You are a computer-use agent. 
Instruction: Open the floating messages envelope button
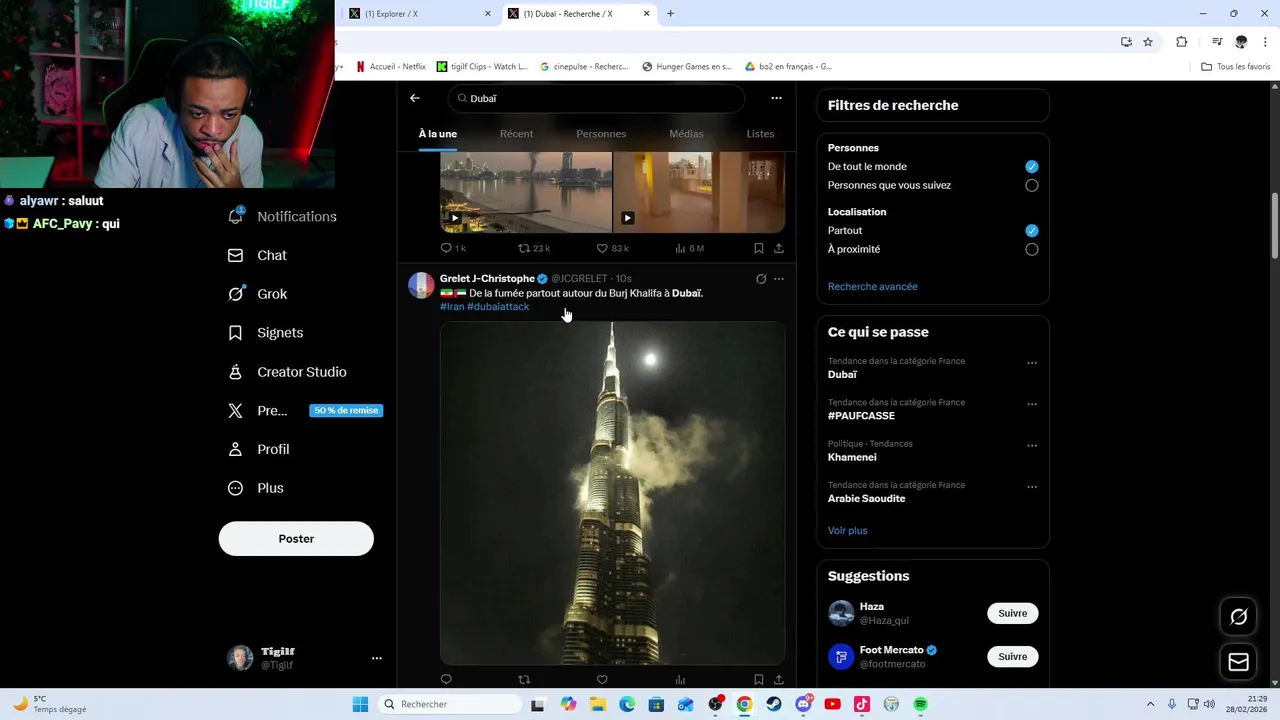pyautogui.click(x=1238, y=662)
